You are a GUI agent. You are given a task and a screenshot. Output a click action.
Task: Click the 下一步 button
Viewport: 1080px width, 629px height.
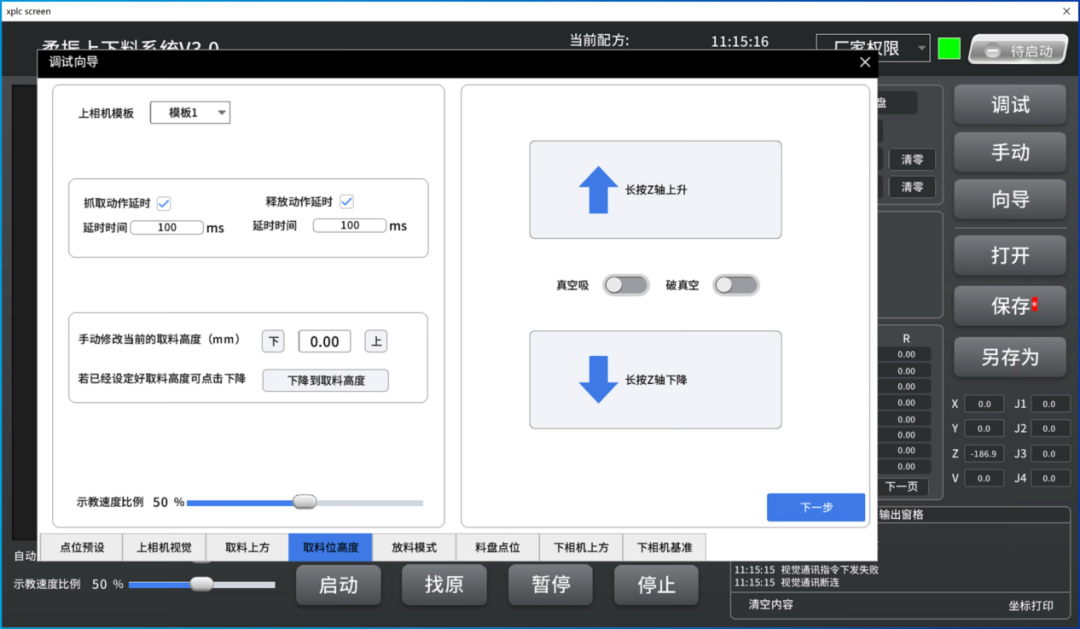click(x=816, y=507)
